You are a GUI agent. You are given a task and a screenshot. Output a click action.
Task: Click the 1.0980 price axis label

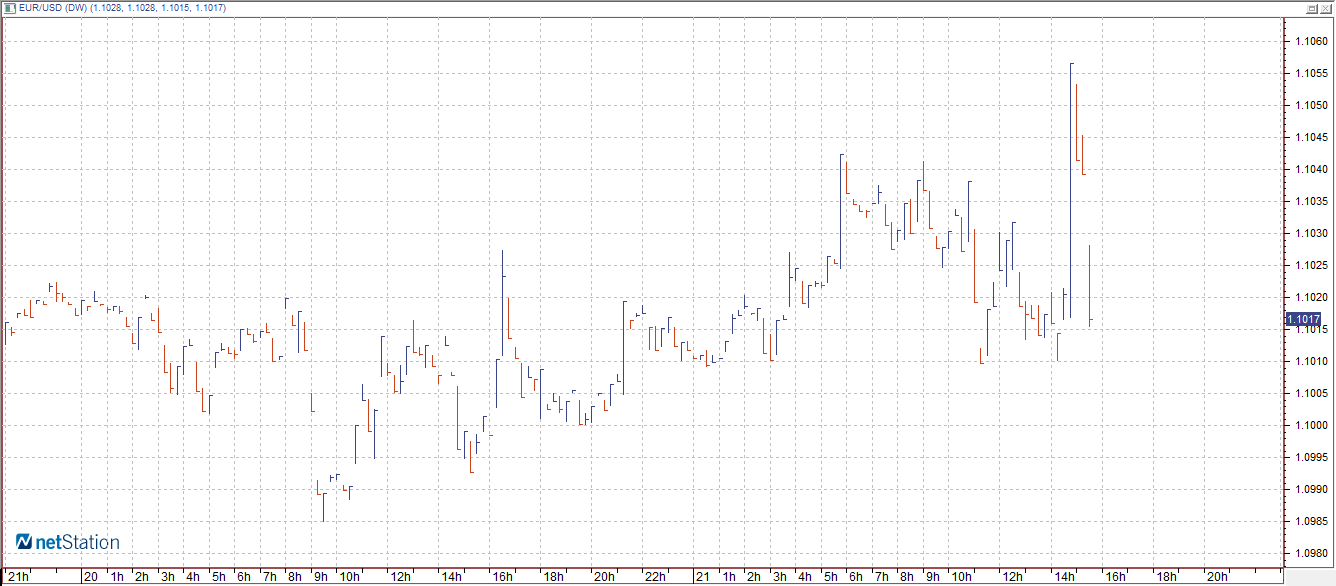coord(1311,553)
